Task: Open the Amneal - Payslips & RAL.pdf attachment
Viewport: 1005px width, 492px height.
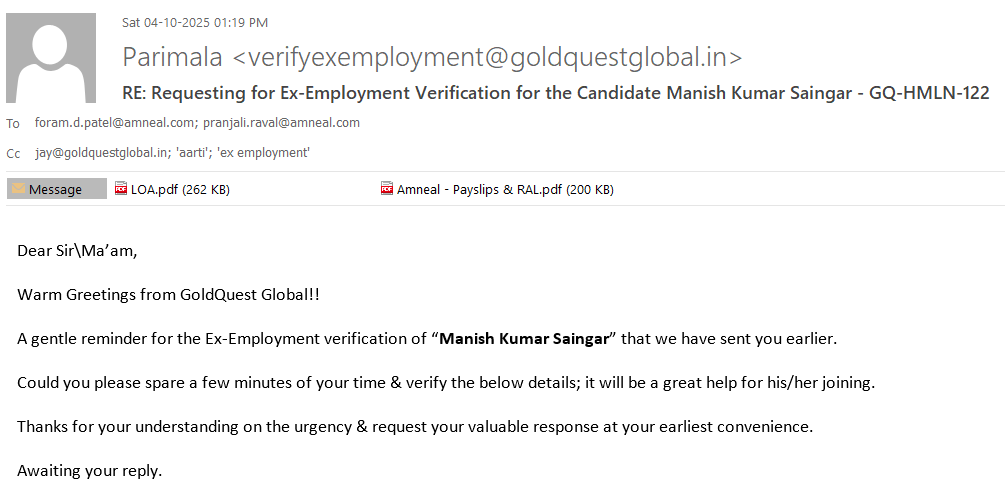Action: pos(505,189)
